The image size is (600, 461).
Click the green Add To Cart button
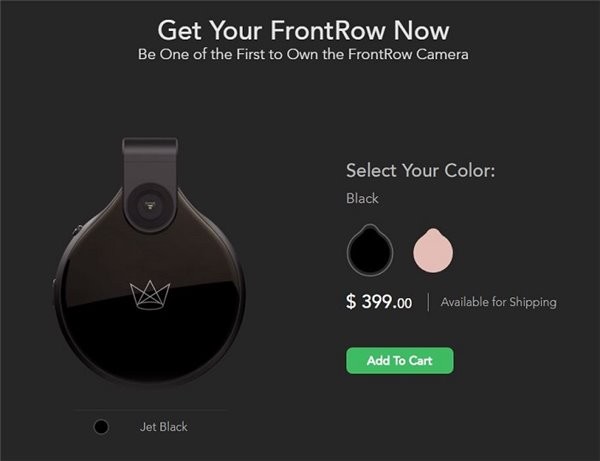point(399,360)
